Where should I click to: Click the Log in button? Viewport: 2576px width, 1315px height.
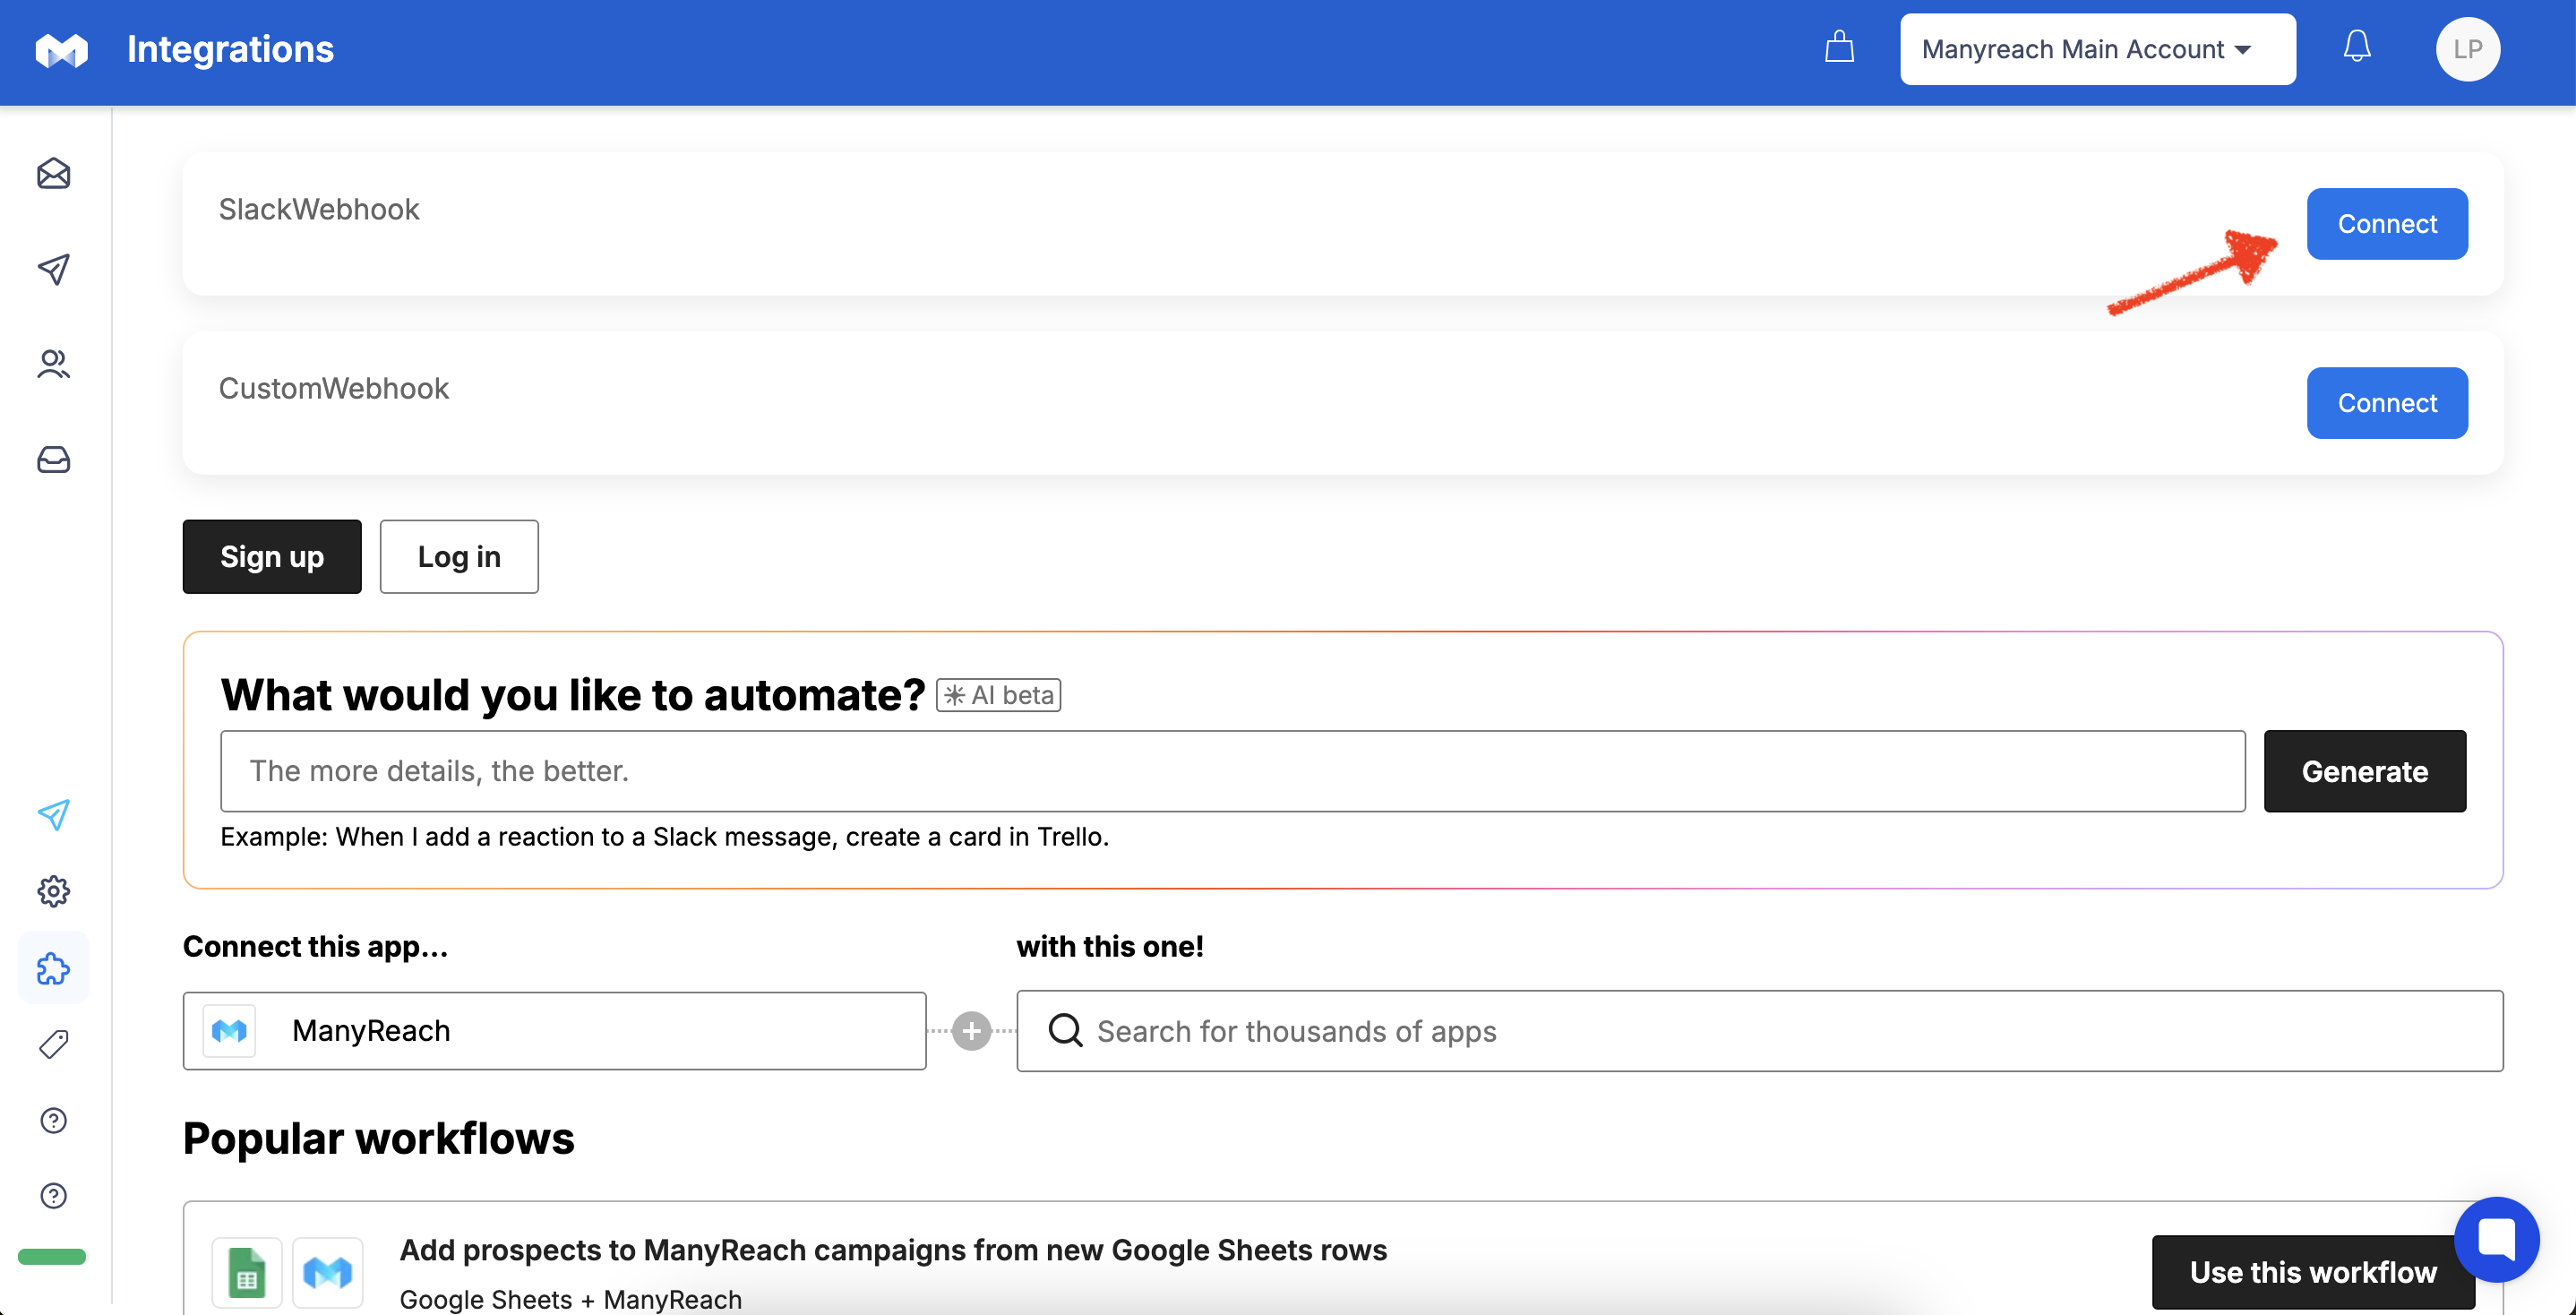click(x=459, y=557)
